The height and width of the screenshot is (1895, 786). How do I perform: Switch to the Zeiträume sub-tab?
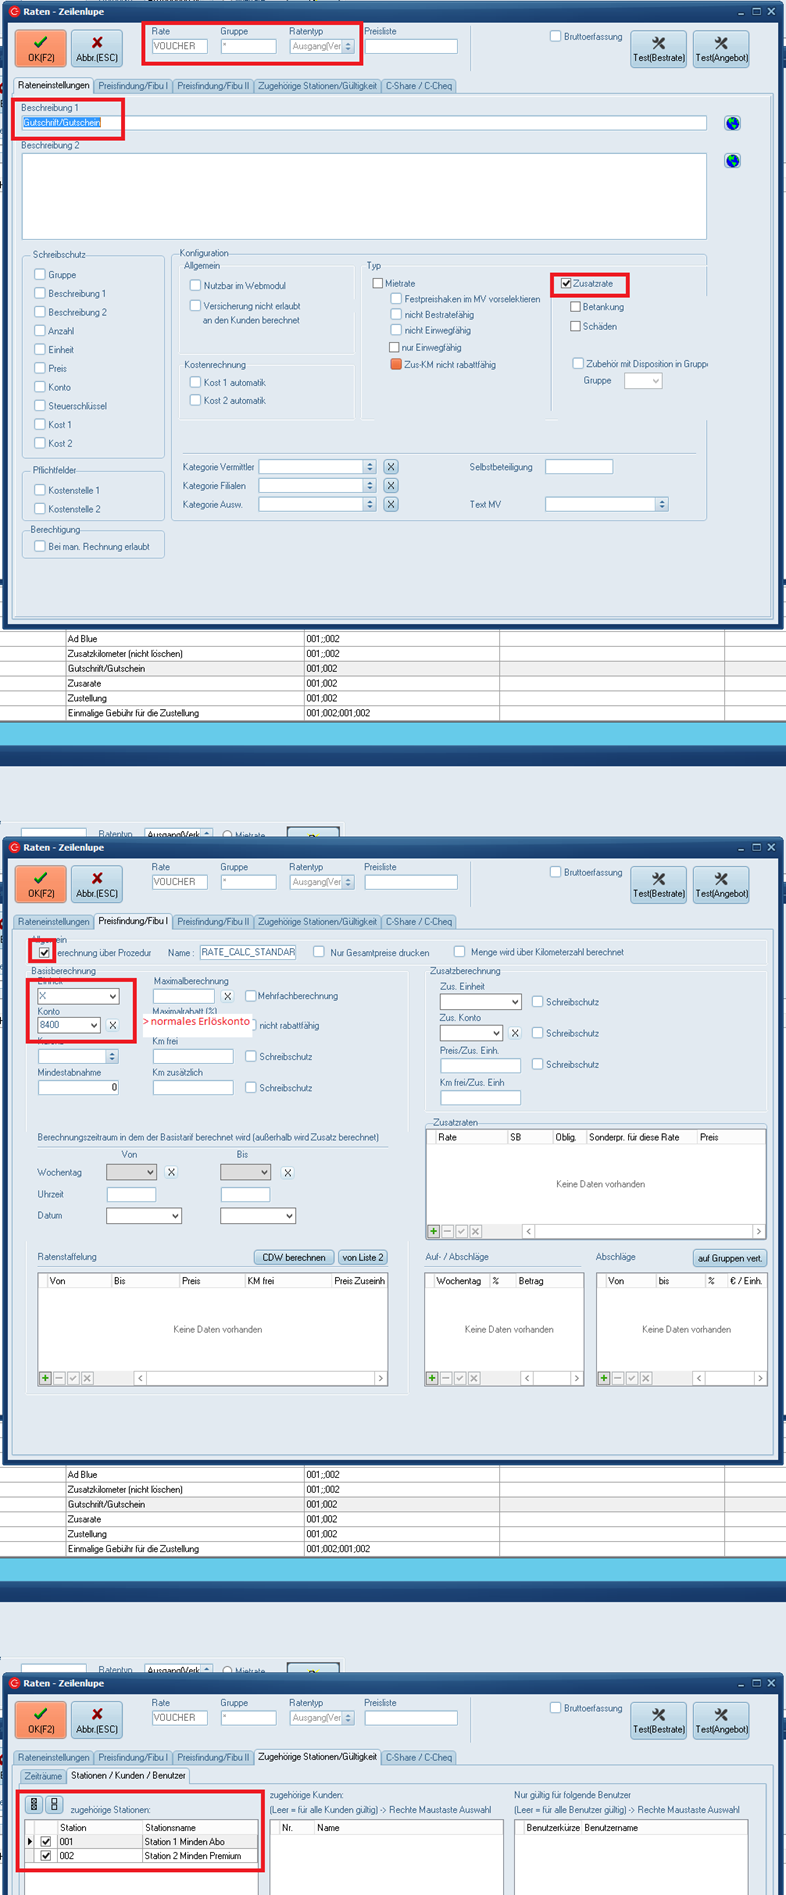[x=43, y=1776]
